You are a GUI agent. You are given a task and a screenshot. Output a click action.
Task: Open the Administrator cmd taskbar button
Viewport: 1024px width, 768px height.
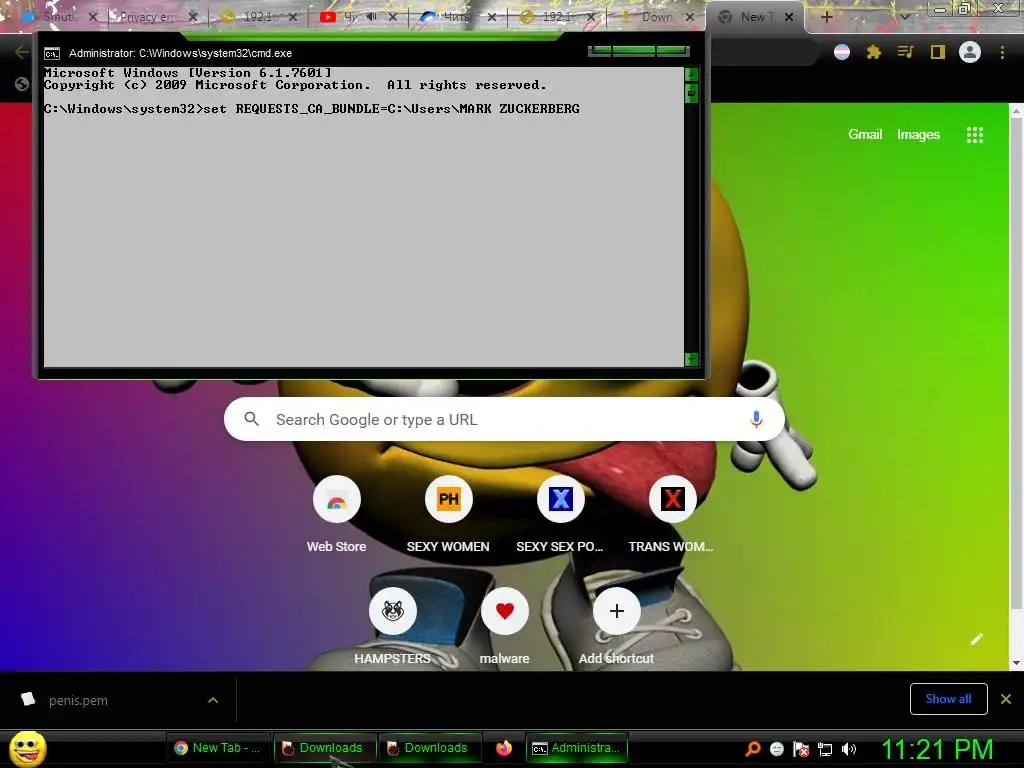[577, 748]
